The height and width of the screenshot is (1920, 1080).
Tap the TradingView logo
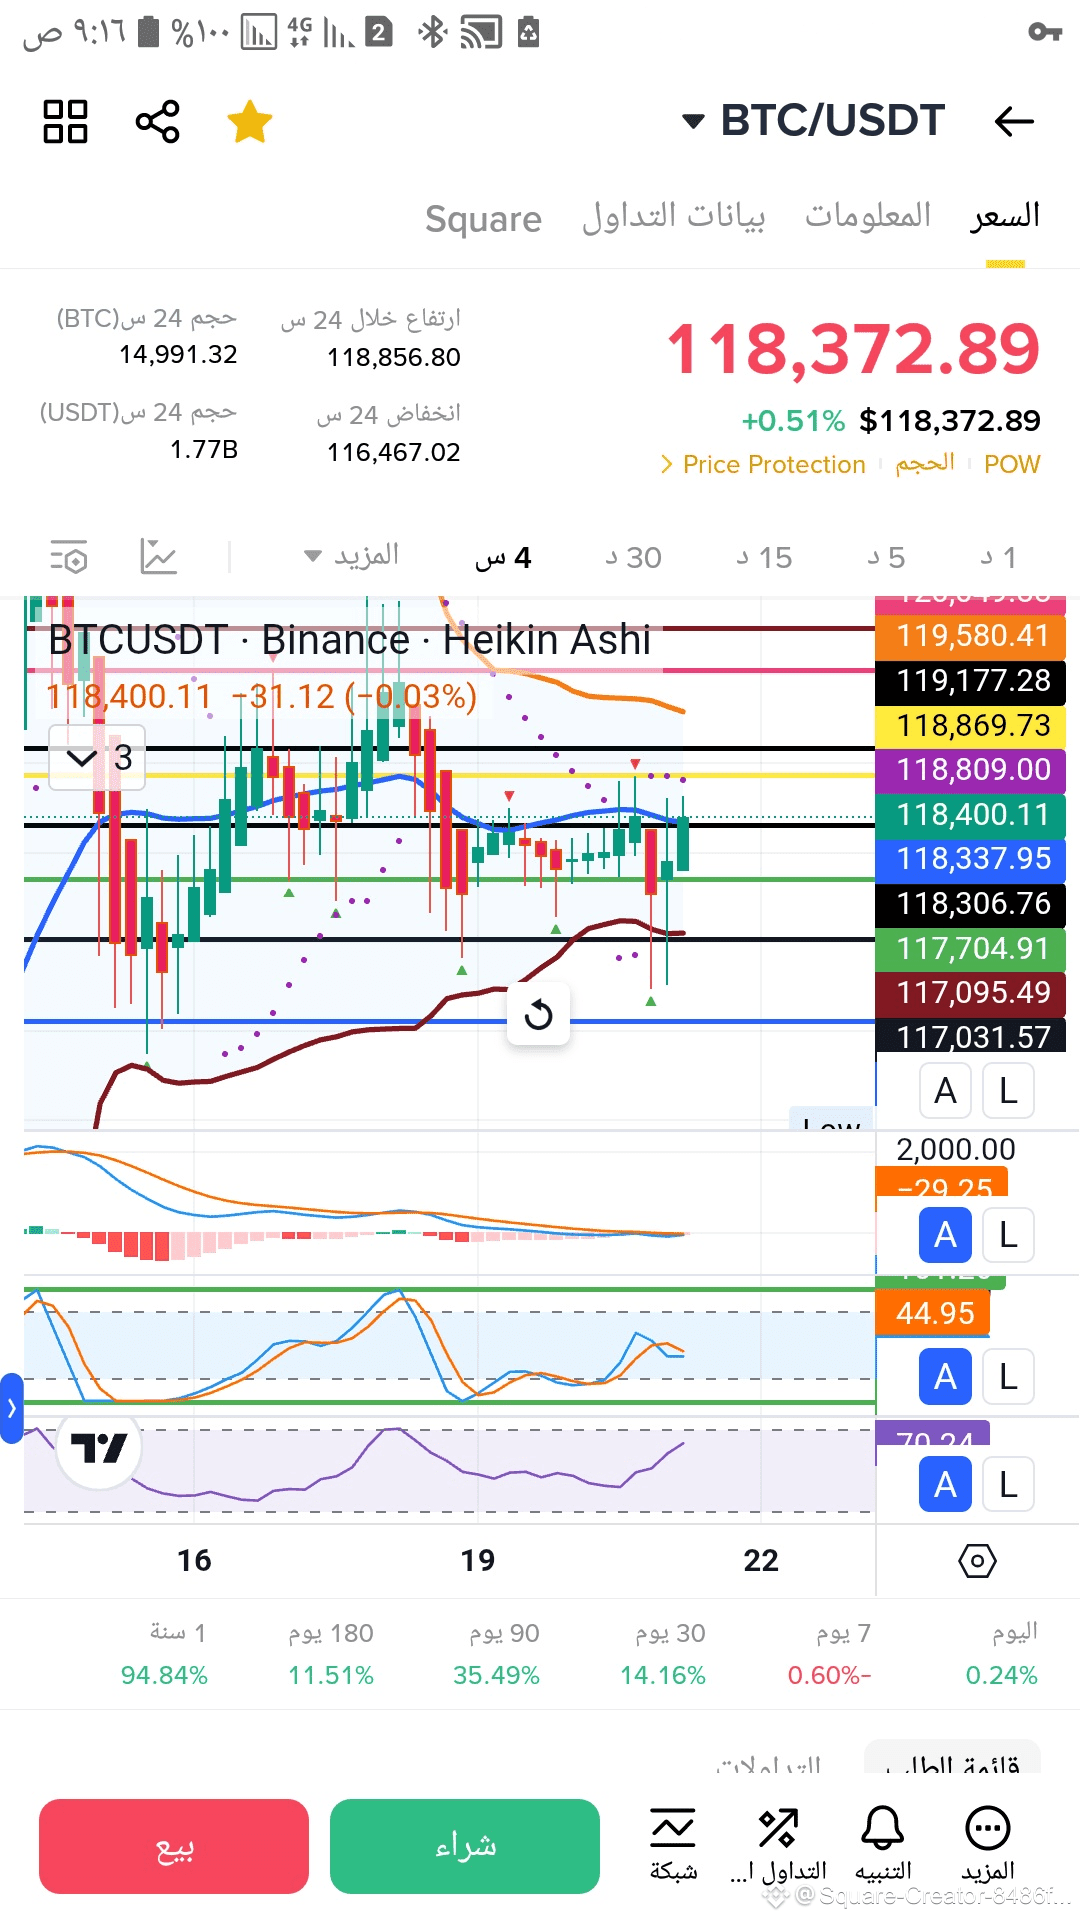pyautogui.click(x=99, y=1447)
